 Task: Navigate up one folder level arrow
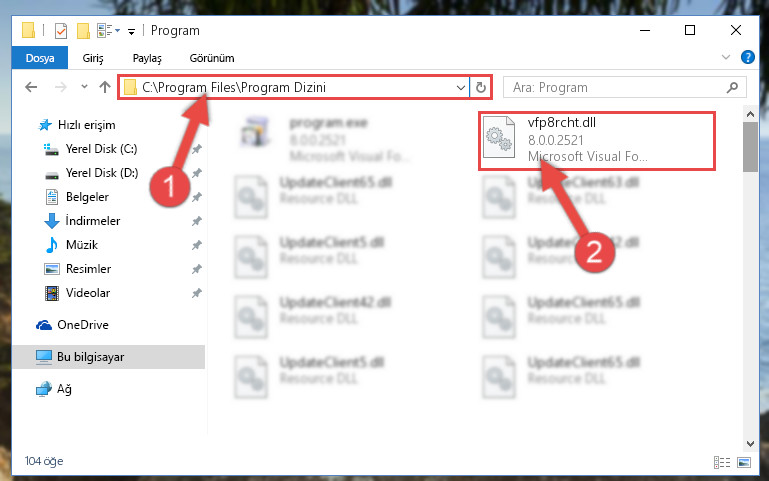pyautogui.click(x=104, y=87)
